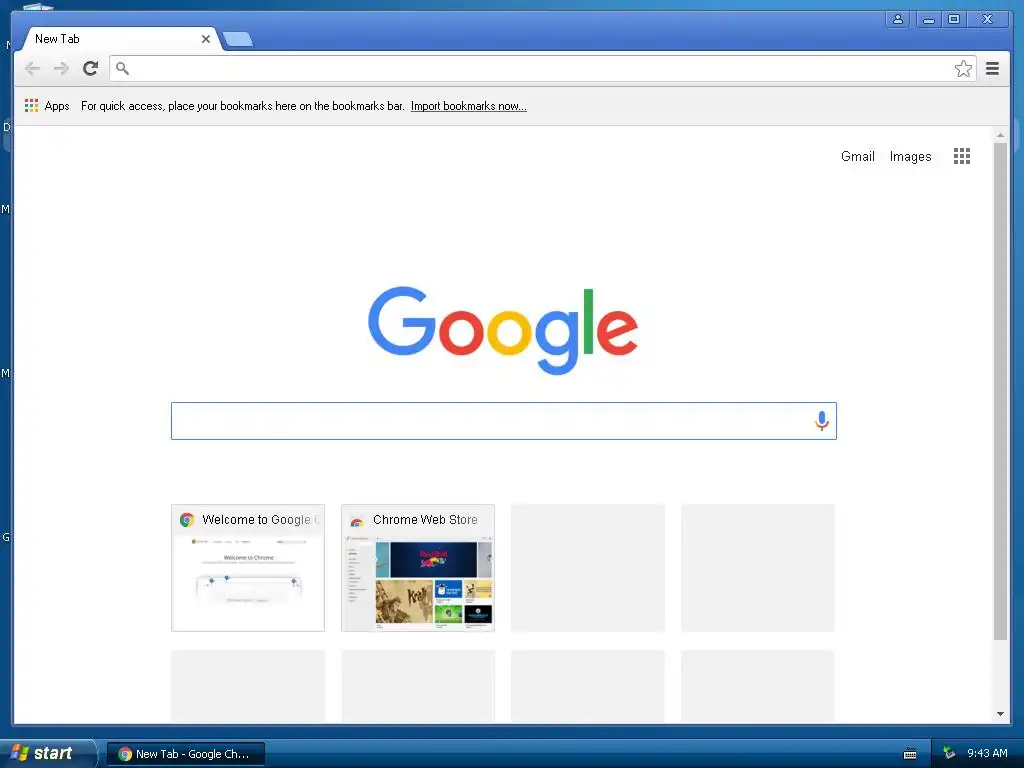Select the New Tab - Google Chrome taskbar button
Viewport: 1024px width, 768px height.
point(185,754)
